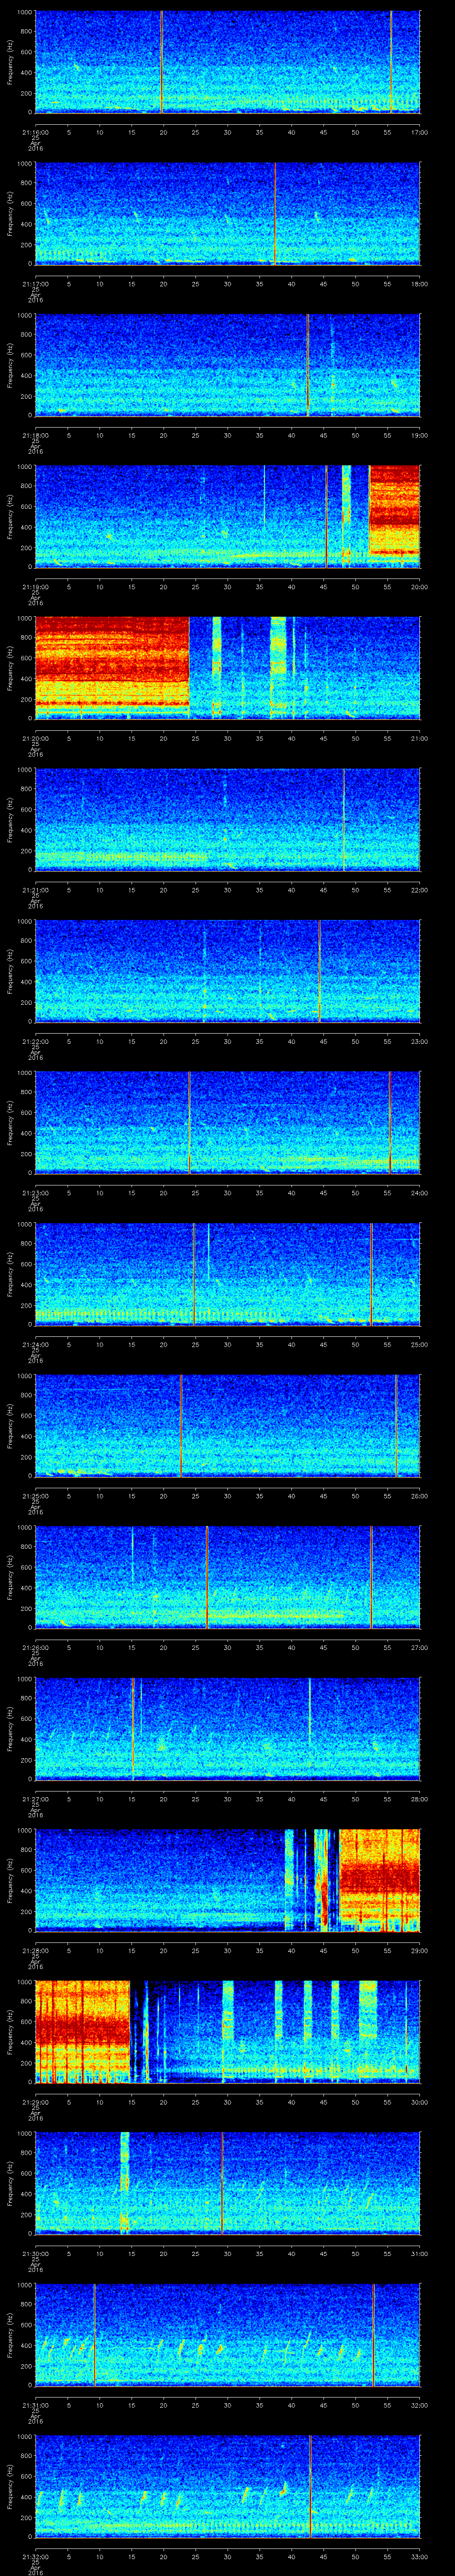Click the "21:20:00" time axis label
The image size is (455, 2576).
[35, 738]
